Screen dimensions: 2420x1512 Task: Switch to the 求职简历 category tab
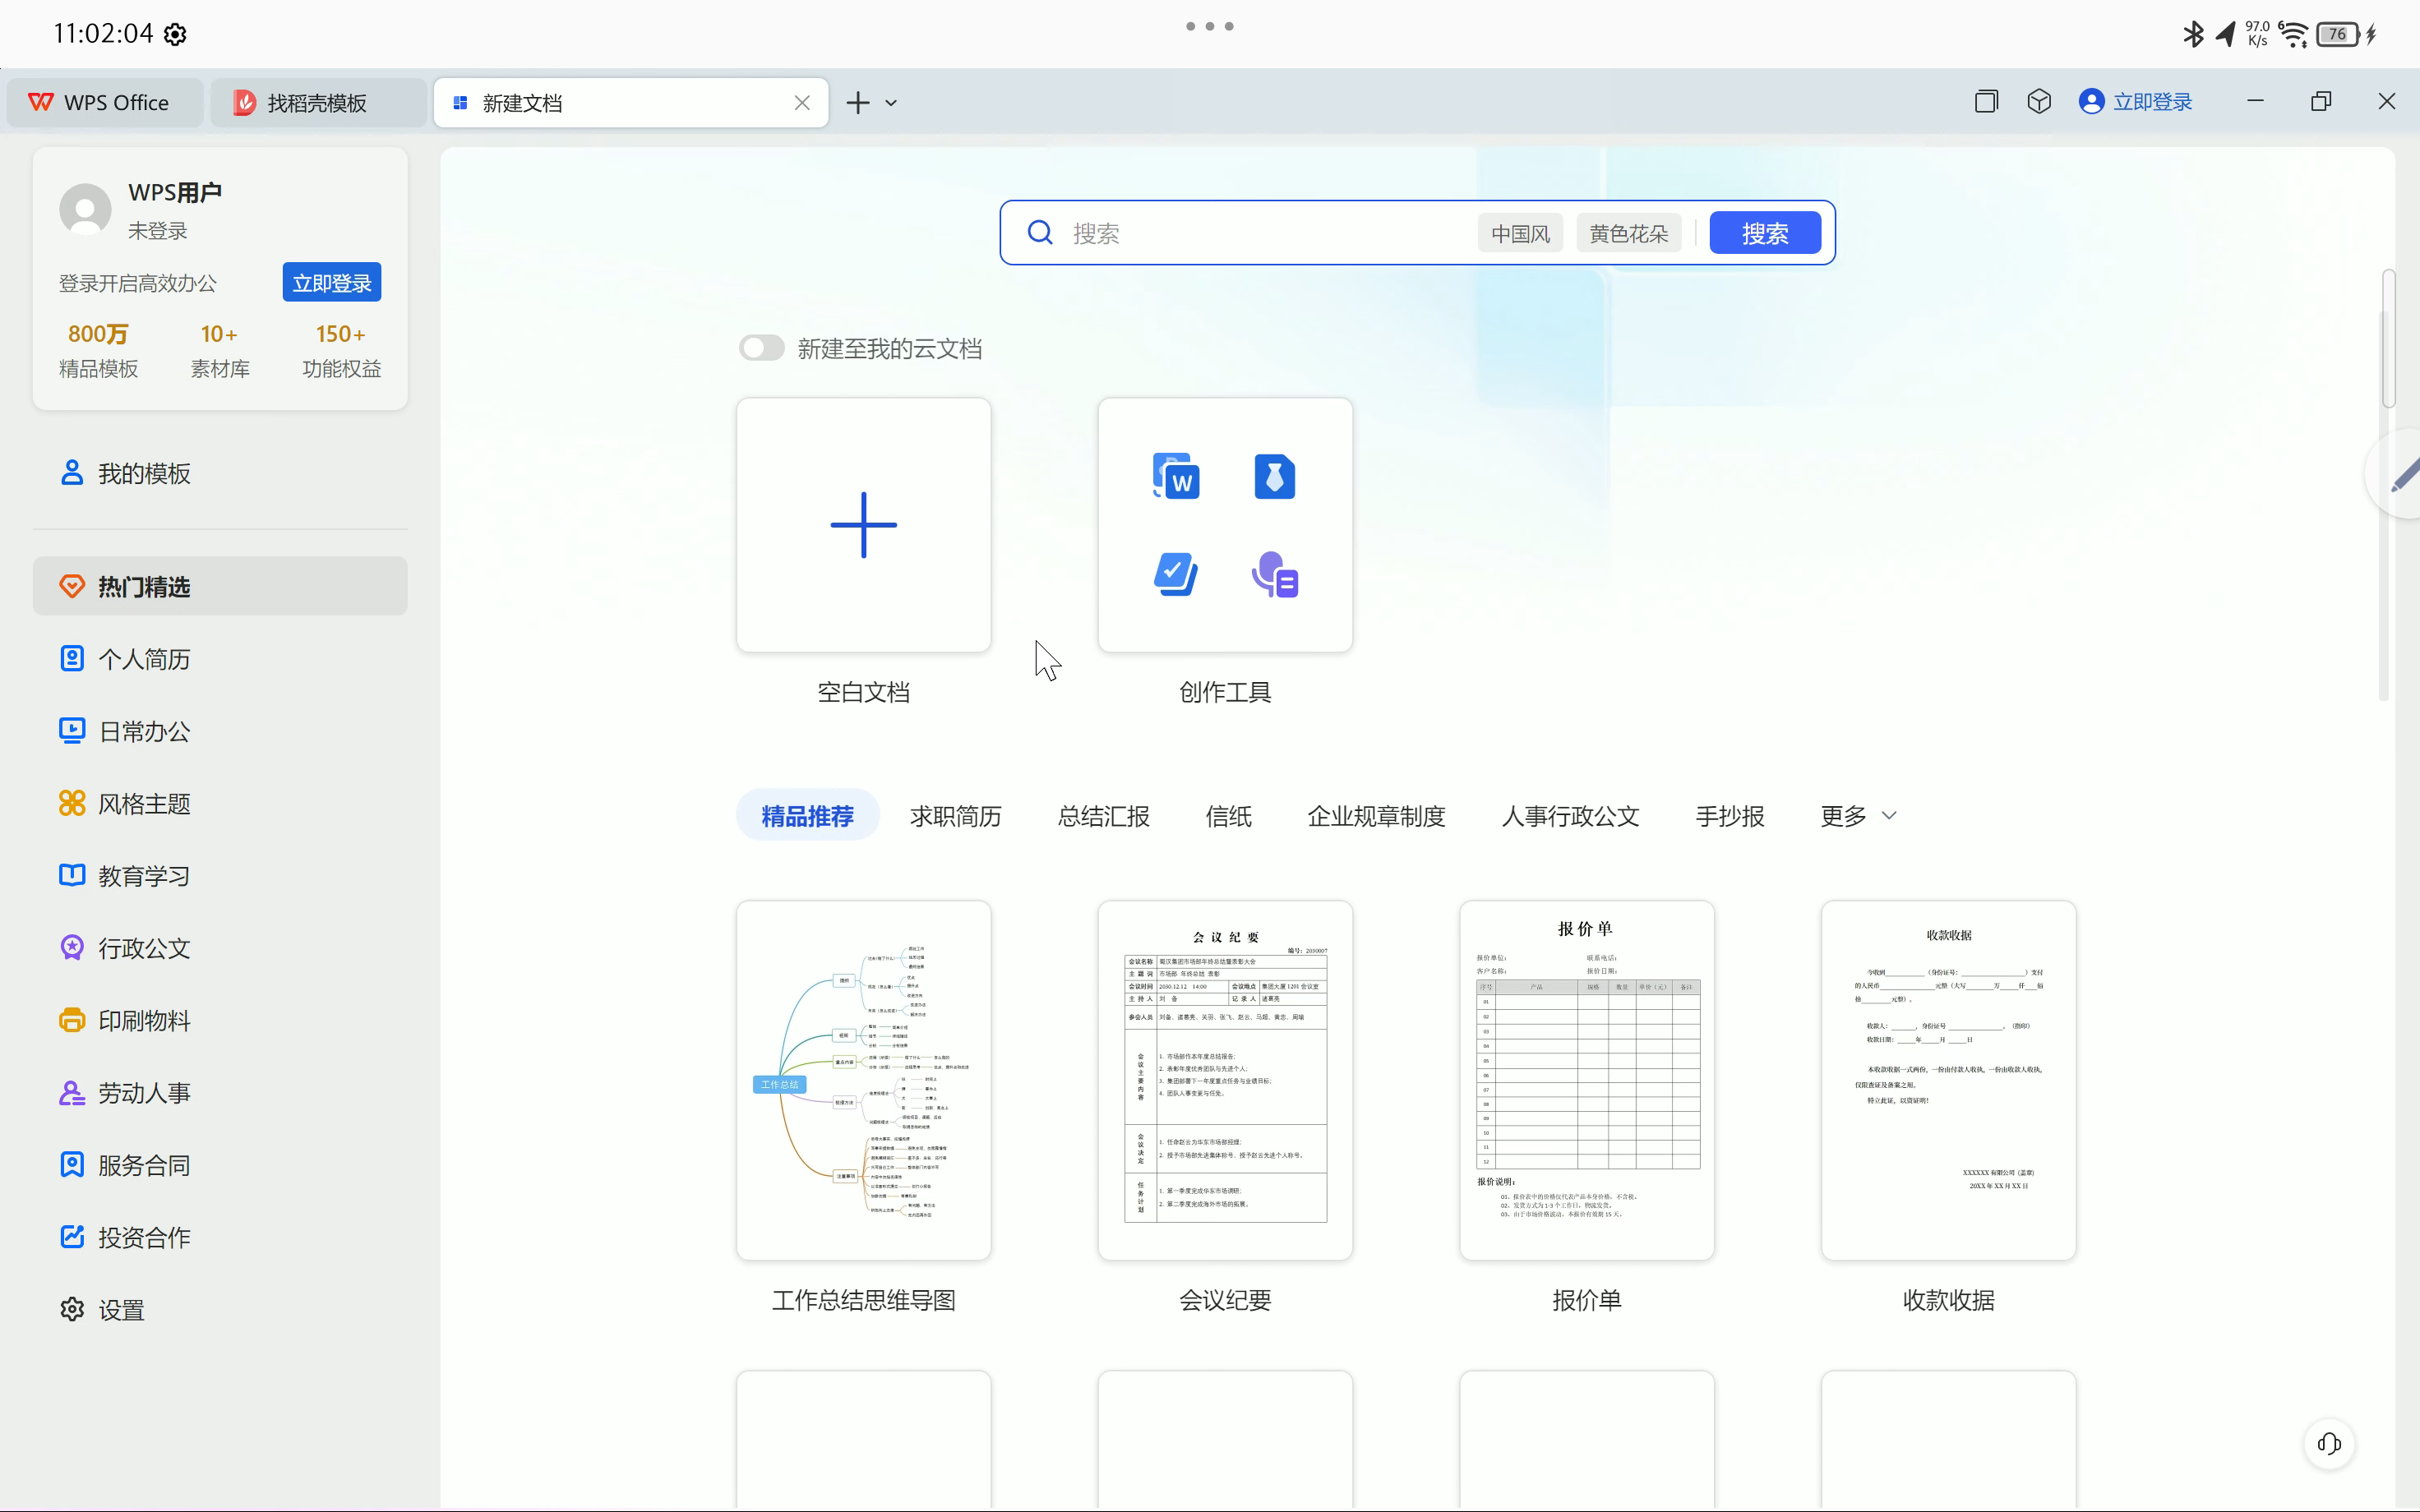coord(954,815)
